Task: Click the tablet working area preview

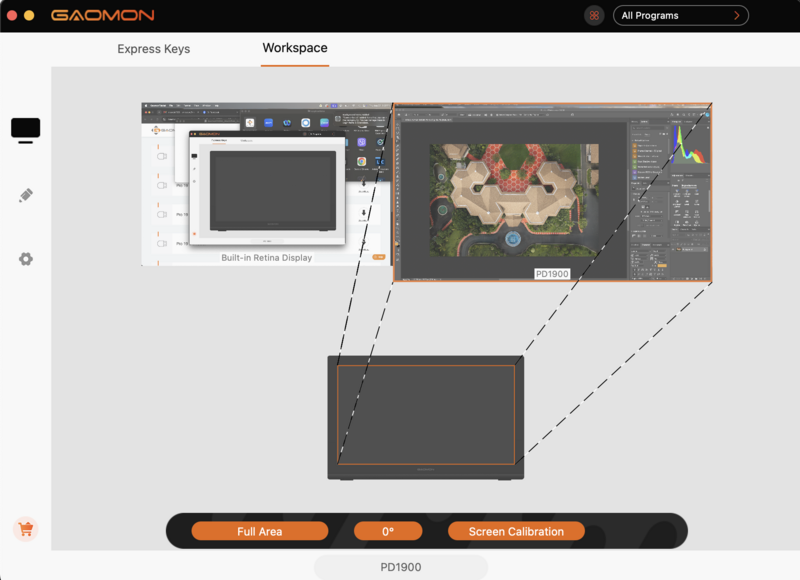Action: [x=426, y=415]
